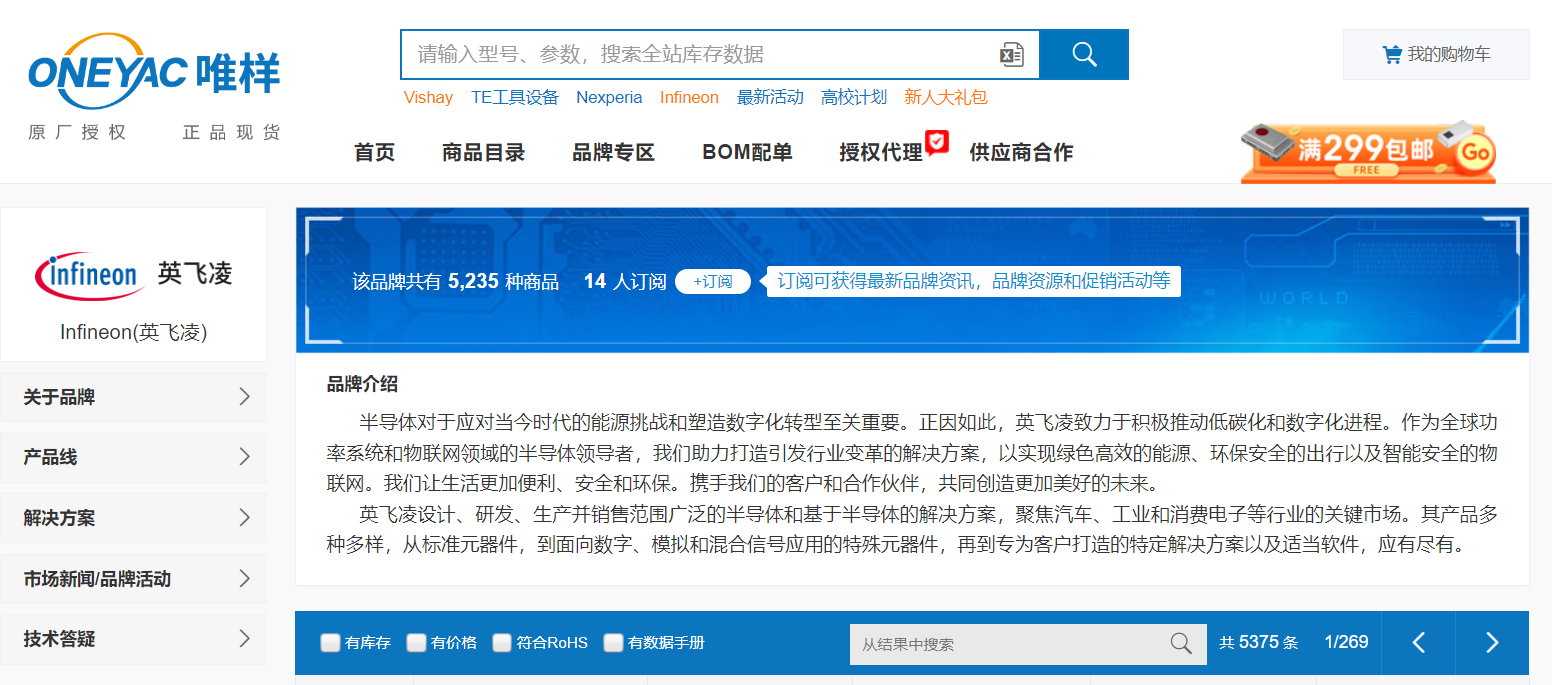
Task: Open the BOM配单 navigation item
Action: click(x=747, y=152)
